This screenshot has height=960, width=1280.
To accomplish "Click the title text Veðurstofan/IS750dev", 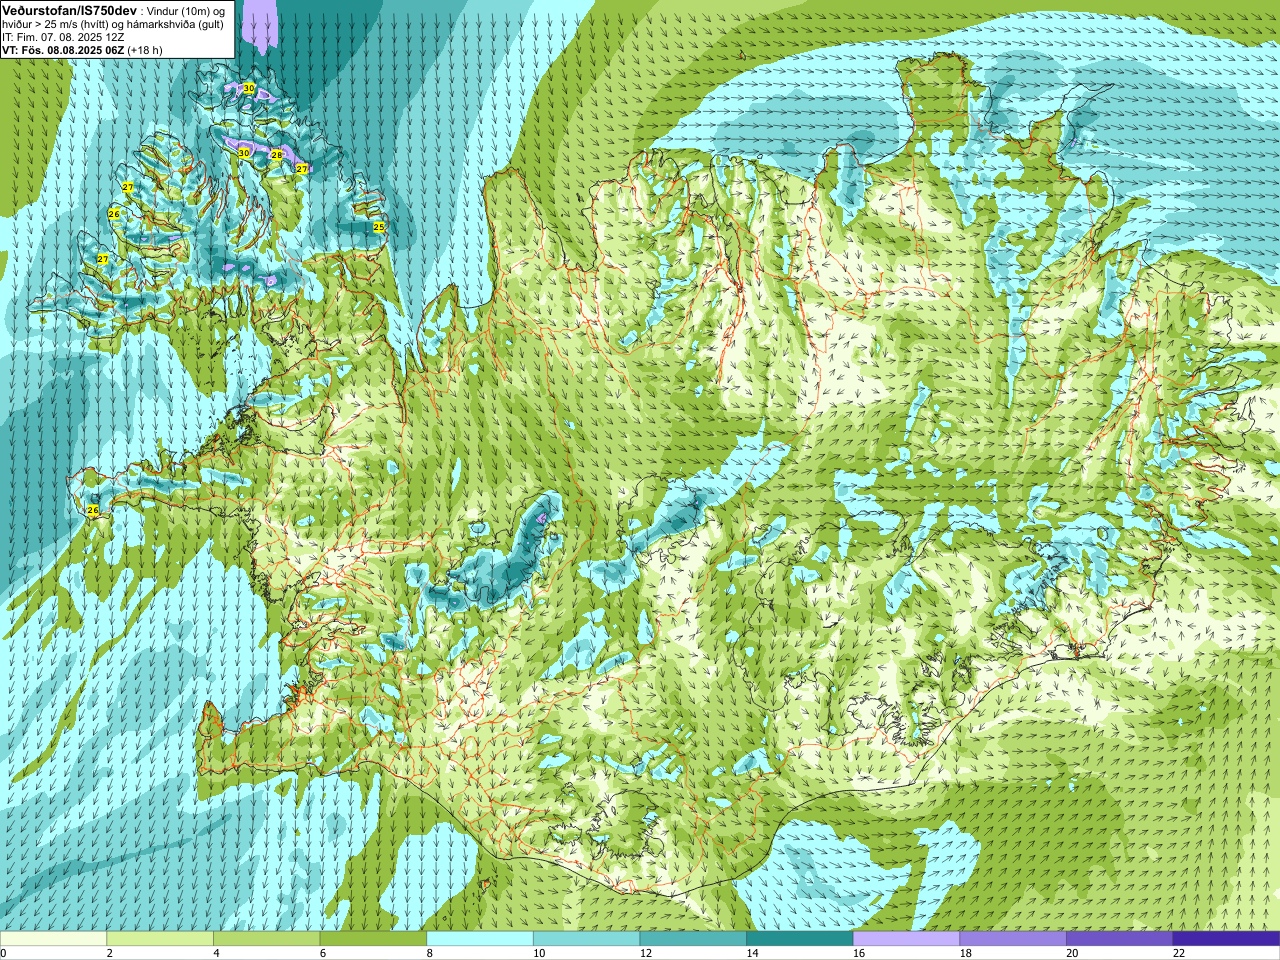I will (x=69, y=9).
